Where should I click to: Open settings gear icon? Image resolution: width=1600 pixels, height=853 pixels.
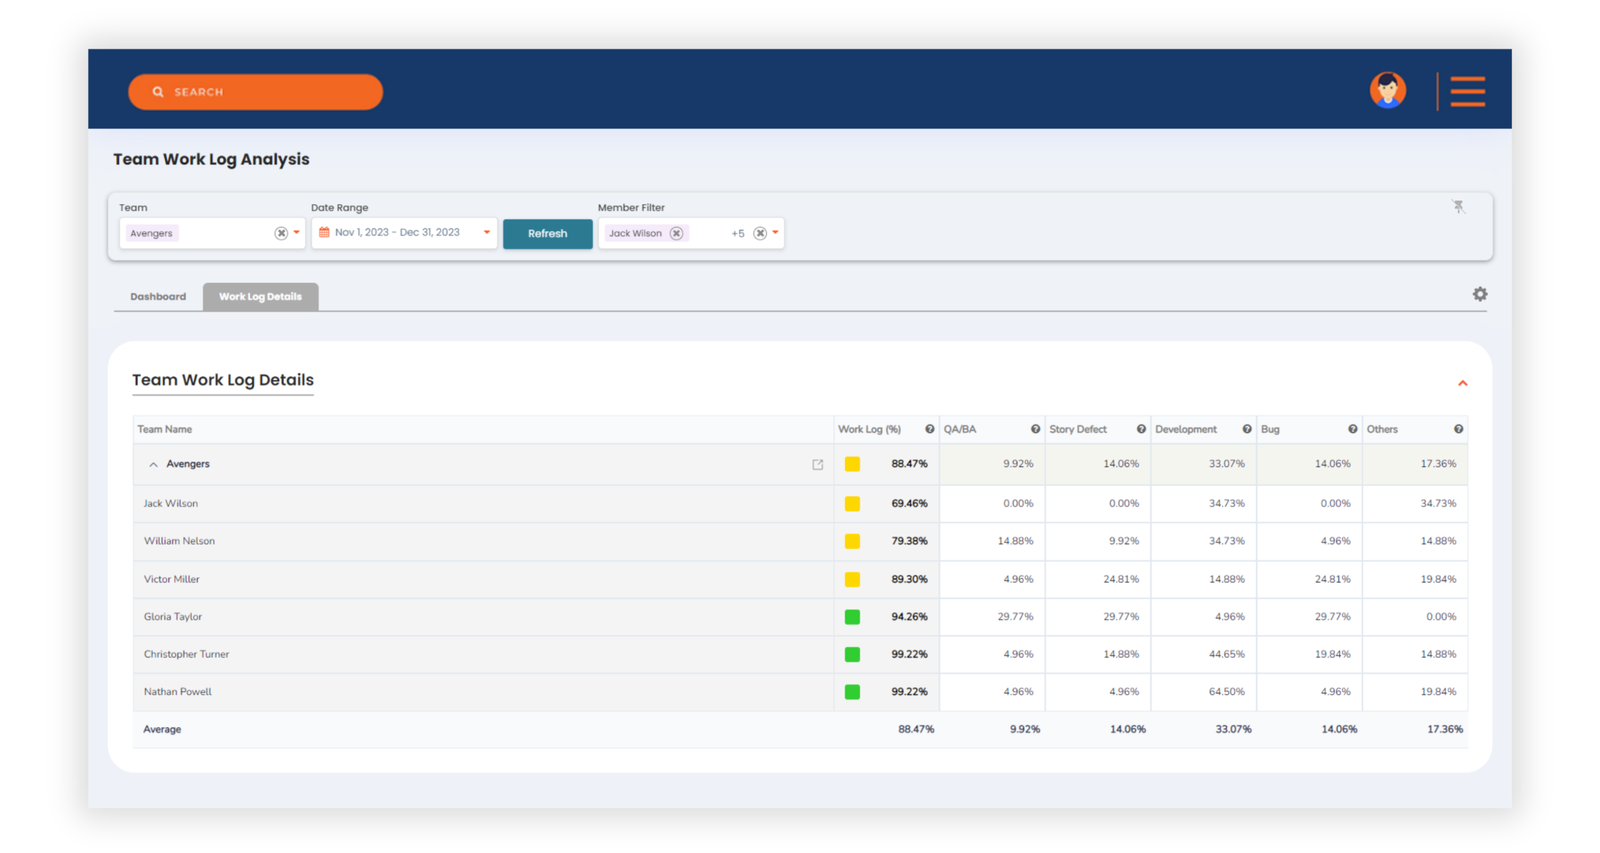pyautogui.click(x=1479, y=294)
